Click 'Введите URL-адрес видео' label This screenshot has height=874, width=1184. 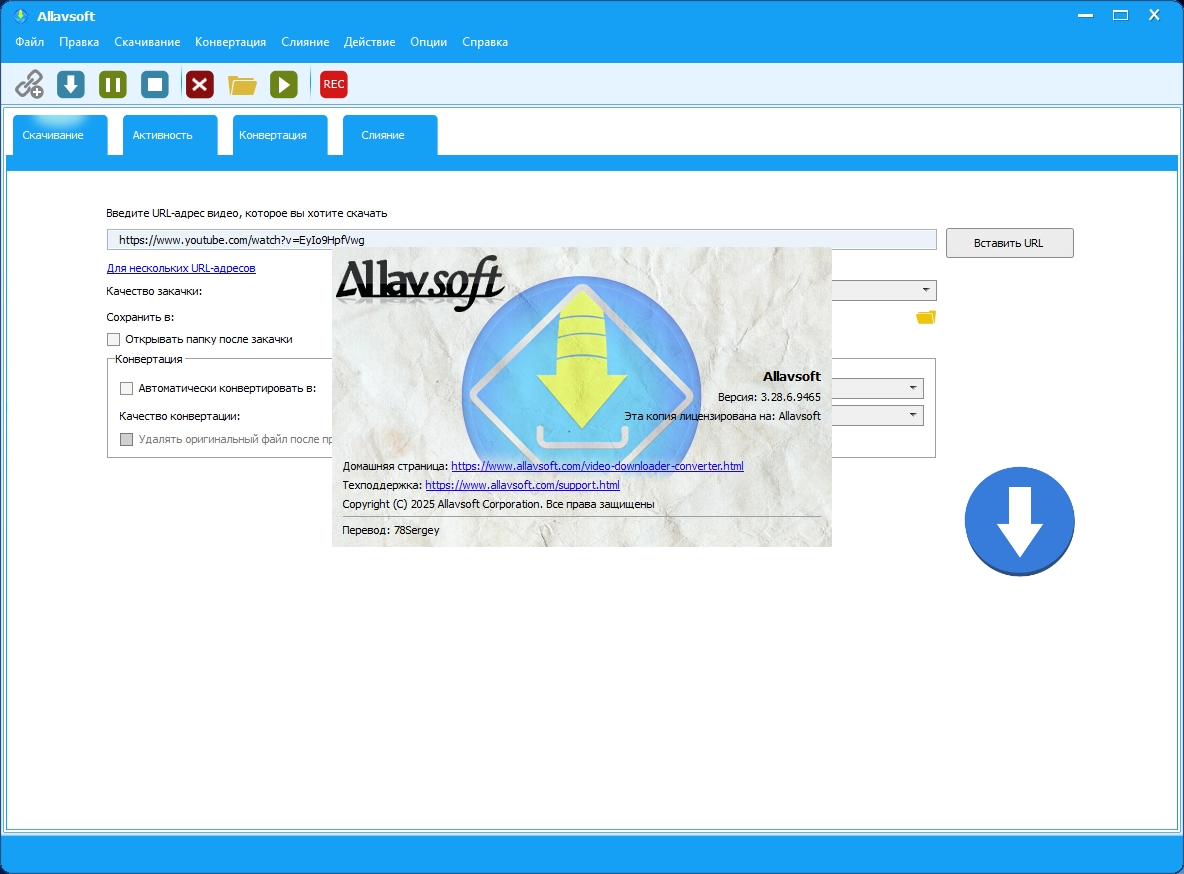coord(247,214)
